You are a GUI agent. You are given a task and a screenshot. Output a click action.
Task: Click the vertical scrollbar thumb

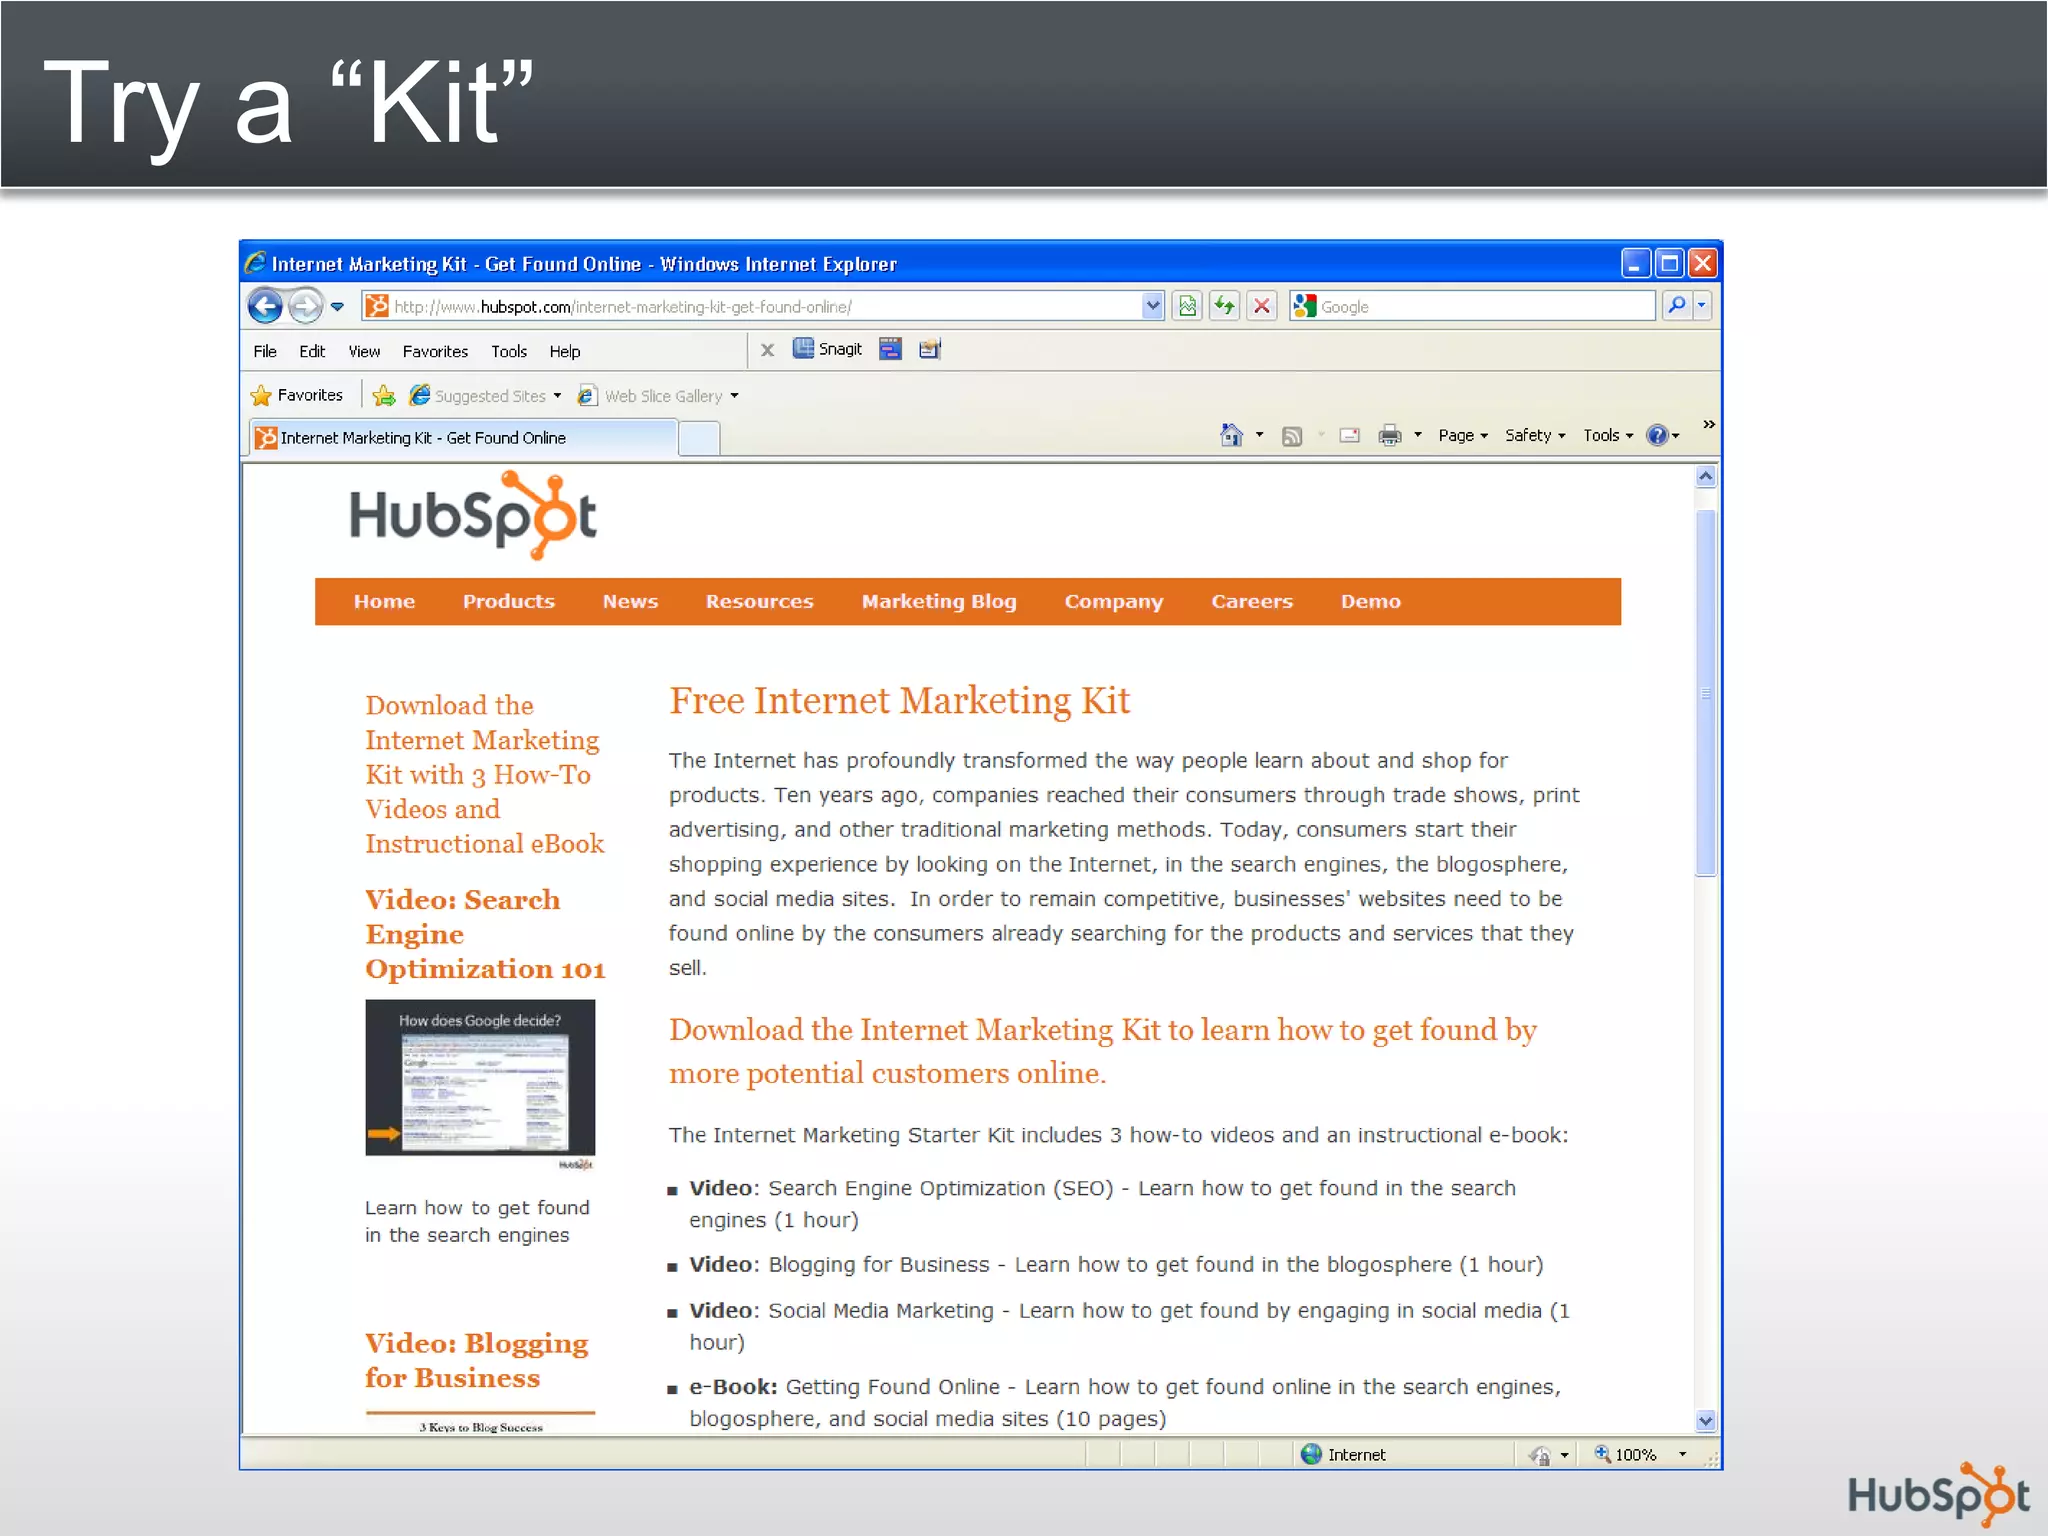tap(1706, 693)
